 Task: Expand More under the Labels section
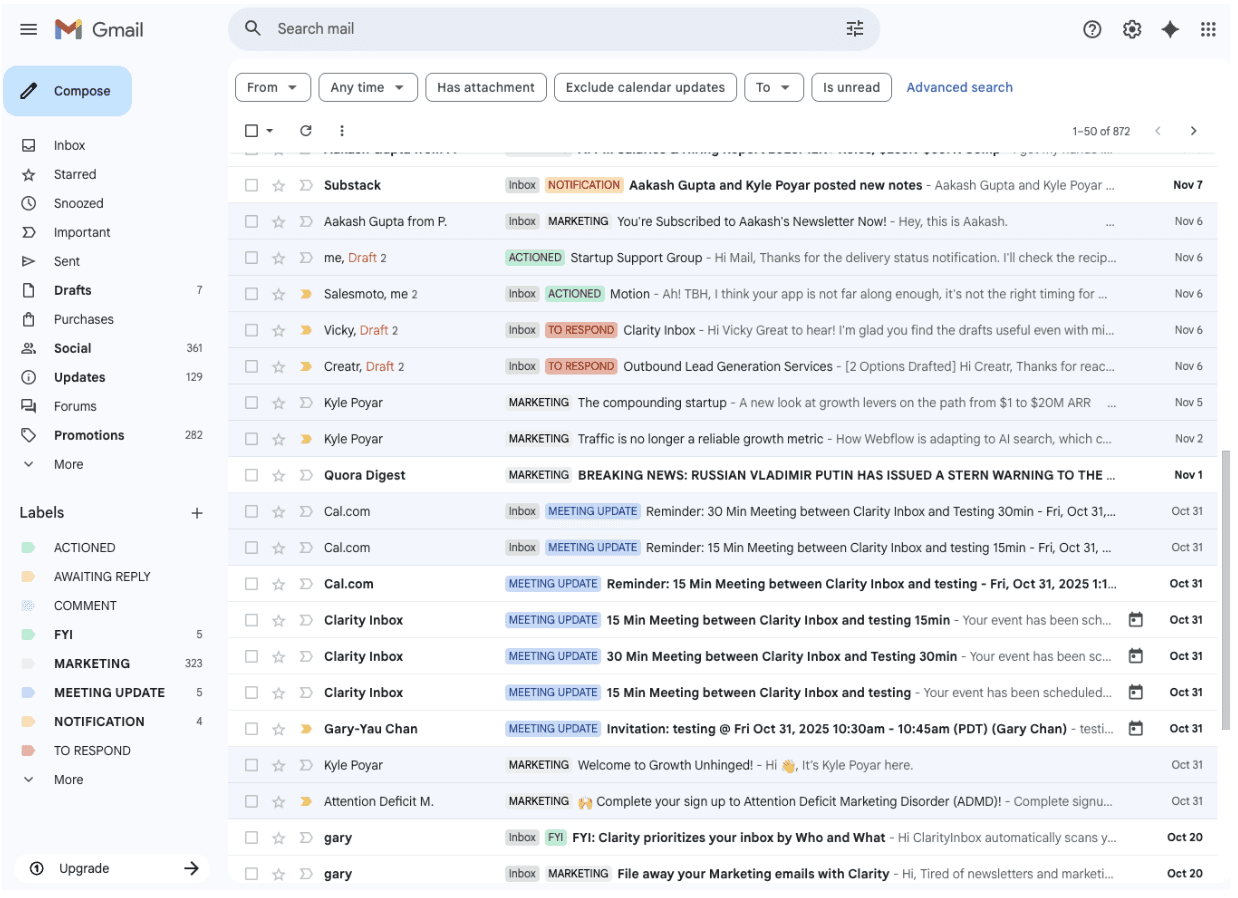pyautogui.click(x=68, y=779)
